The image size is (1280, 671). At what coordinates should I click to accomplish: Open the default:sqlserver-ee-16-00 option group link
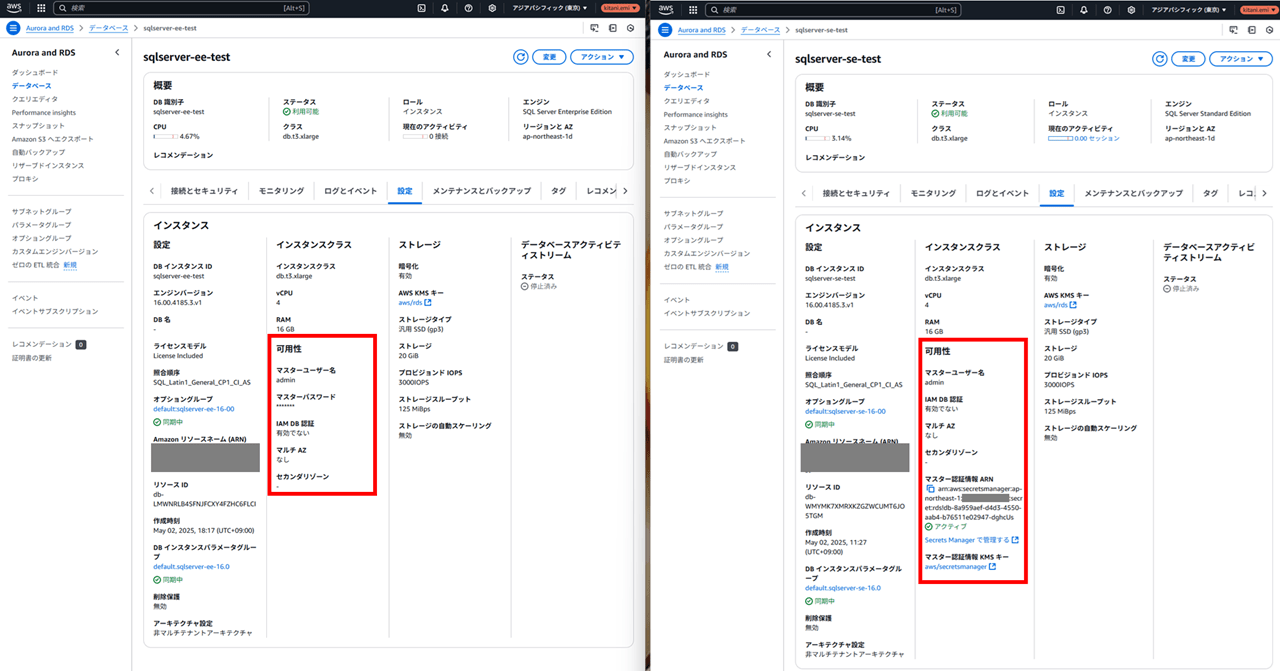[195, 410]
